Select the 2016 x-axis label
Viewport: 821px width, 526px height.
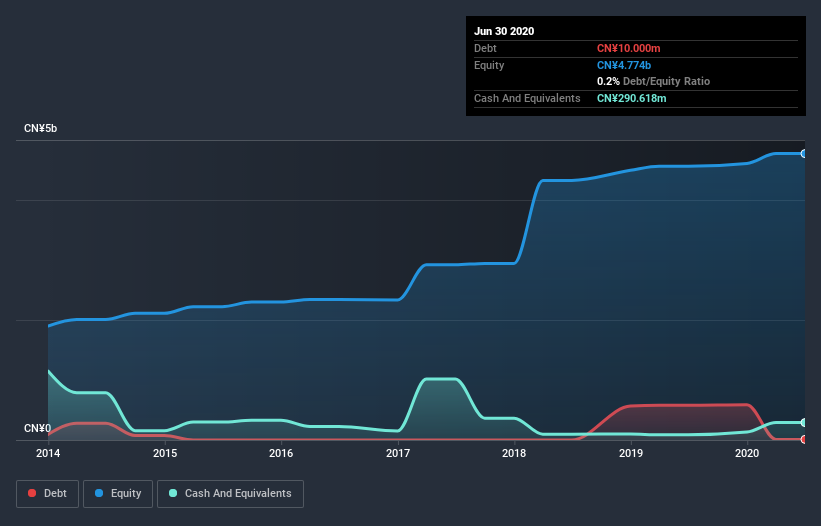(x=281, y=453)
